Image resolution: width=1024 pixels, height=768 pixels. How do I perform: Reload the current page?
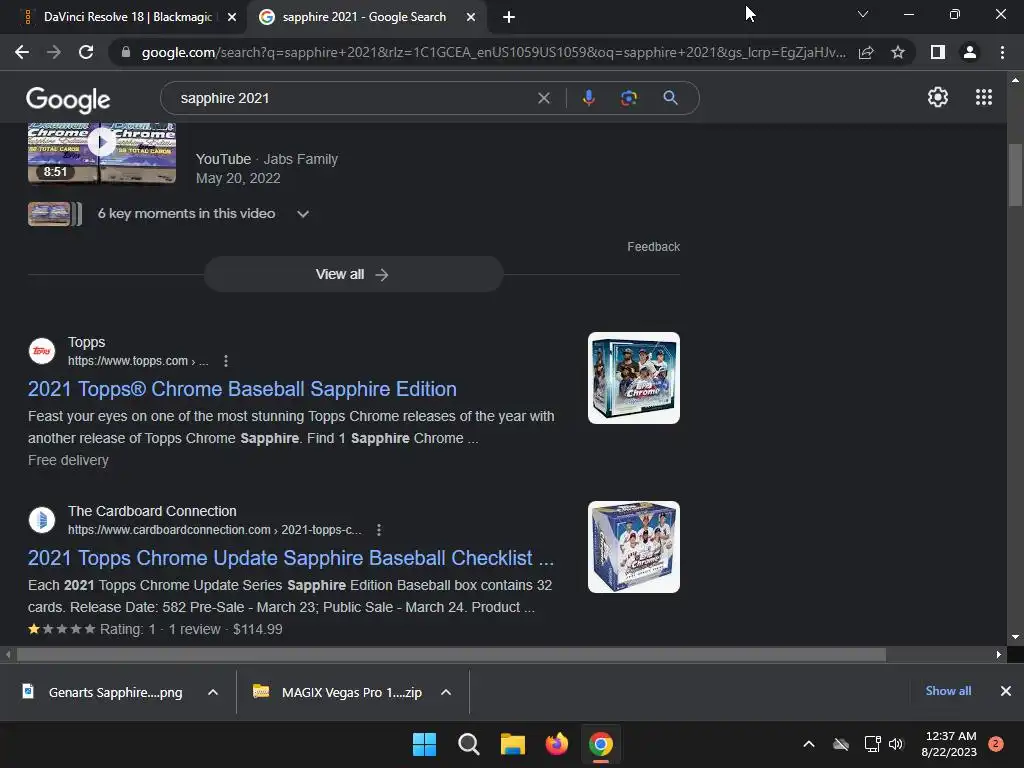pyautogui.click(x=86, y=52)
